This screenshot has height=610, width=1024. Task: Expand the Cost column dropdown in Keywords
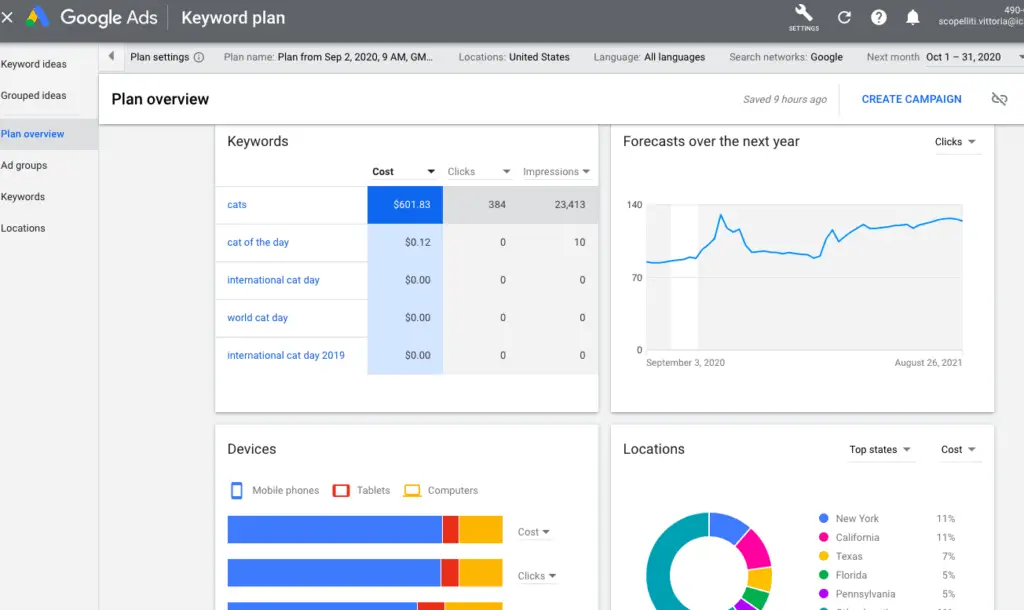point(404,172)
